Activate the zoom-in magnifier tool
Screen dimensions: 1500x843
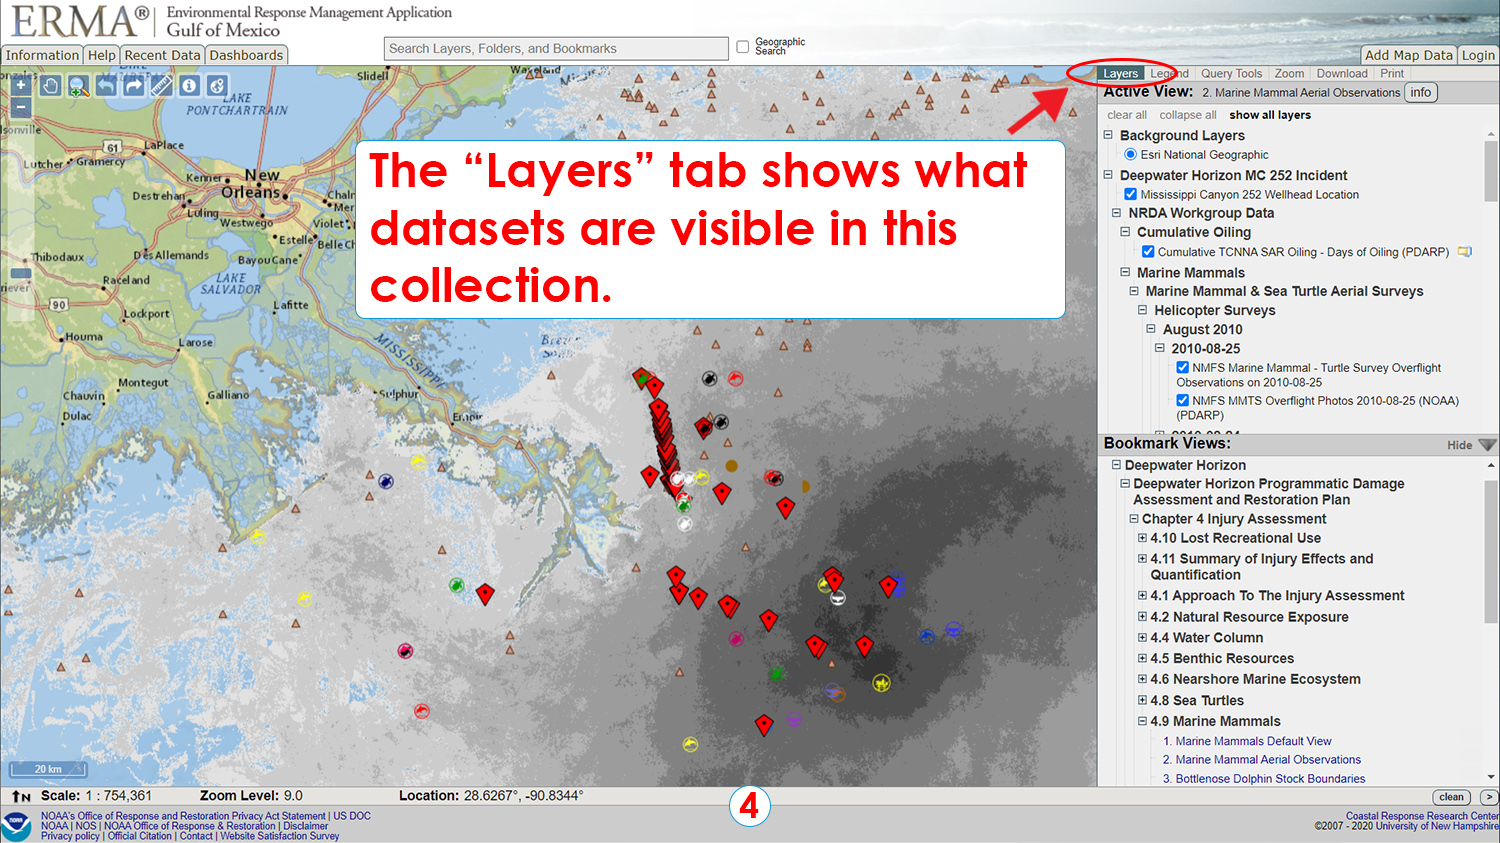click(x=78, y=87)
